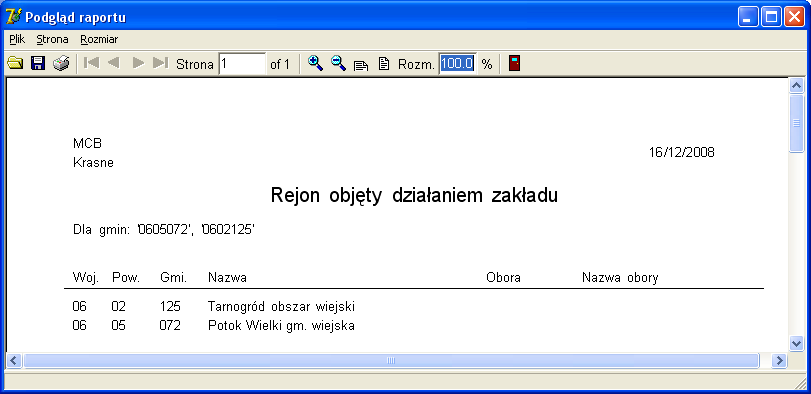Click the 'Krasne' text
This screenshot has width=811, height=394.
(93, 162)
